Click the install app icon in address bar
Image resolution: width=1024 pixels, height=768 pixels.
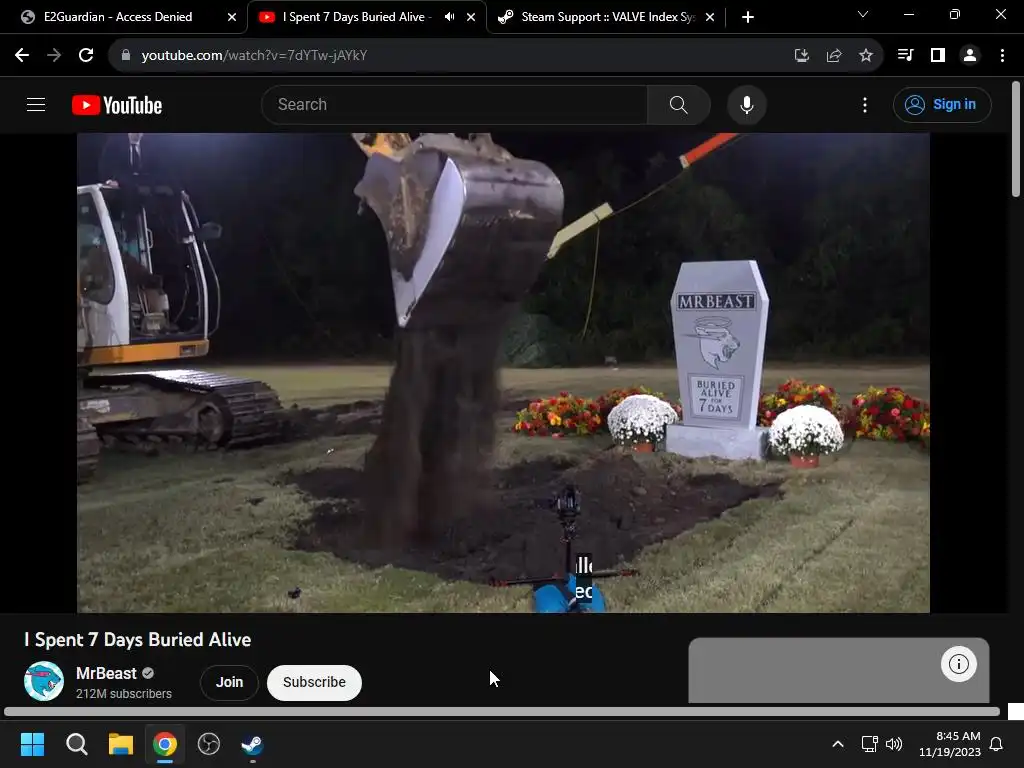(x=802, y=56)
